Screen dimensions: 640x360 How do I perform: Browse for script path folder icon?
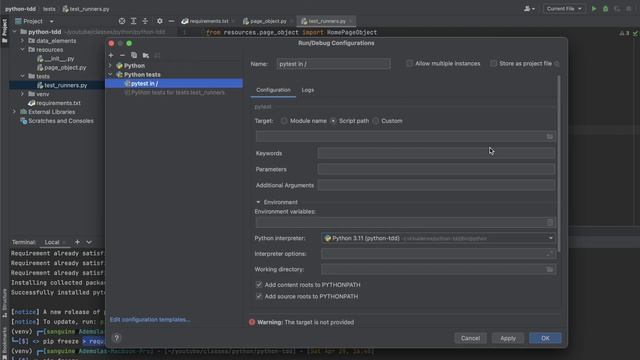coord(550,136)
